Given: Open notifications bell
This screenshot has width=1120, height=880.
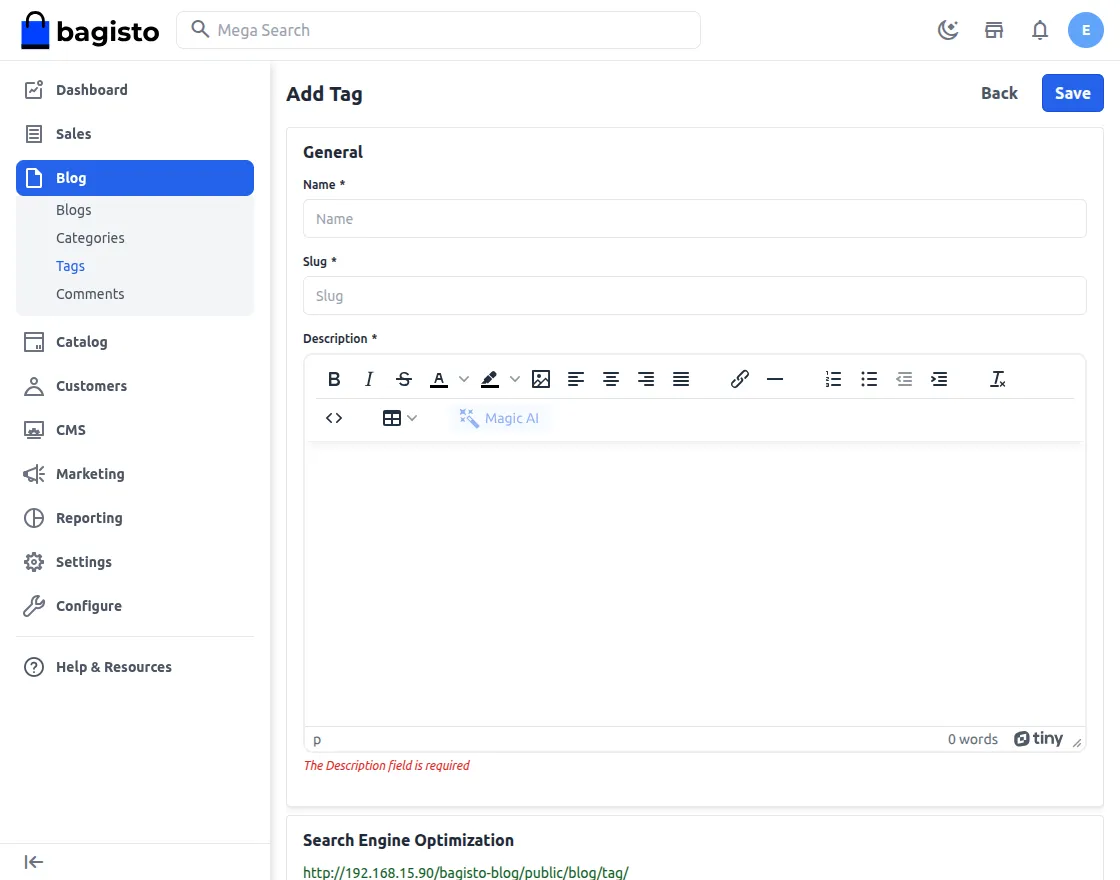Looking at the screenshot, I should [x=1039, y=30].
